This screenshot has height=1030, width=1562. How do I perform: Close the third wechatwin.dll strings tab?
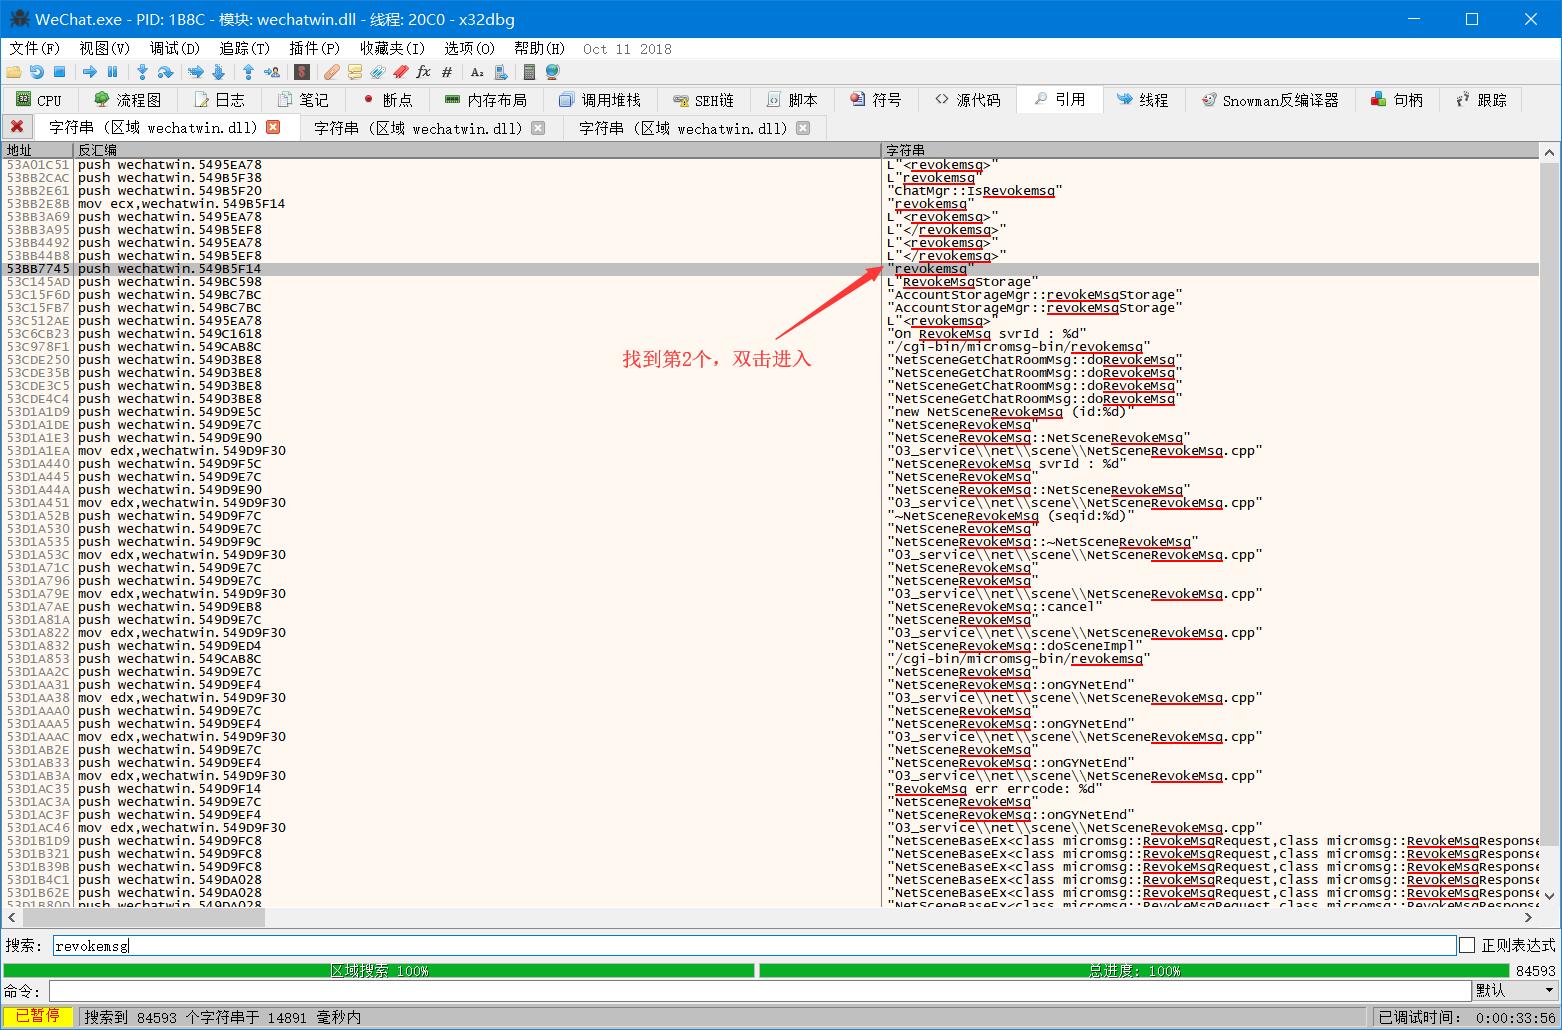803,128
